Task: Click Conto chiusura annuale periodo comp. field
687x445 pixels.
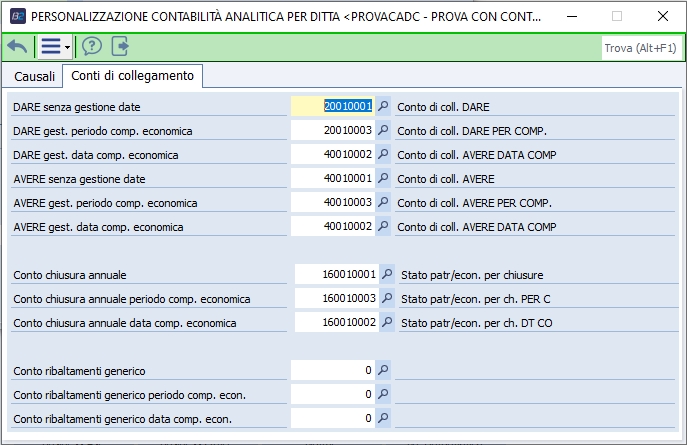Action: pos(338,298)
